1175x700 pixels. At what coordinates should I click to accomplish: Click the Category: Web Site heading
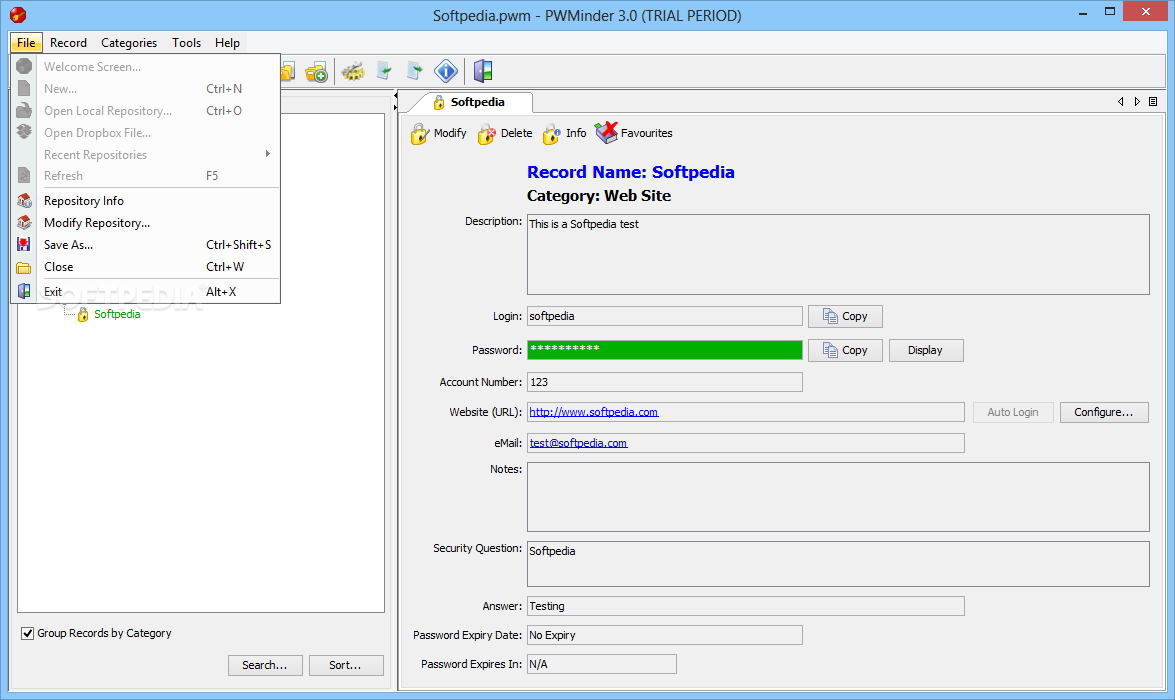599,196
